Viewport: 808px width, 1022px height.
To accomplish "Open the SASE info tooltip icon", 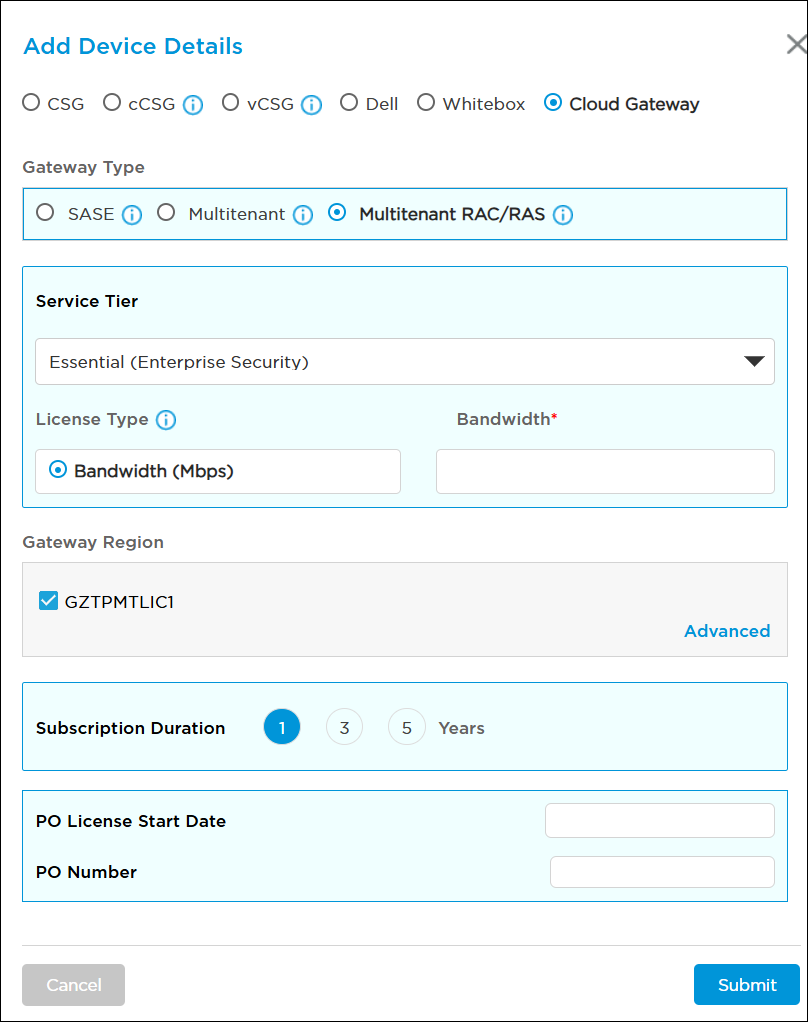I will tap(132, 215).
